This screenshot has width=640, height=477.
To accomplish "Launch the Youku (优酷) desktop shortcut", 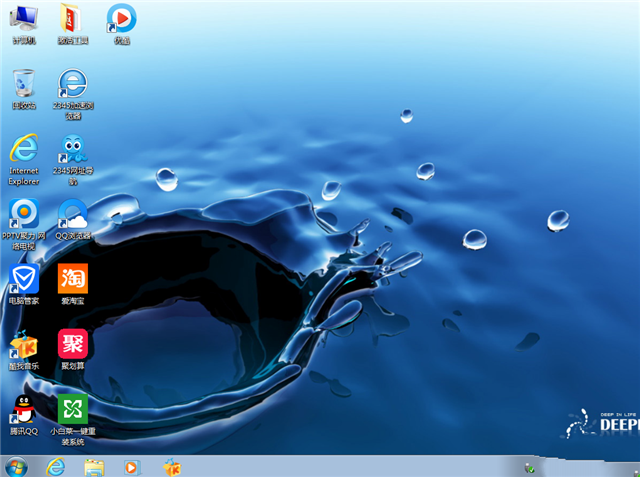I will pos(121,19).
